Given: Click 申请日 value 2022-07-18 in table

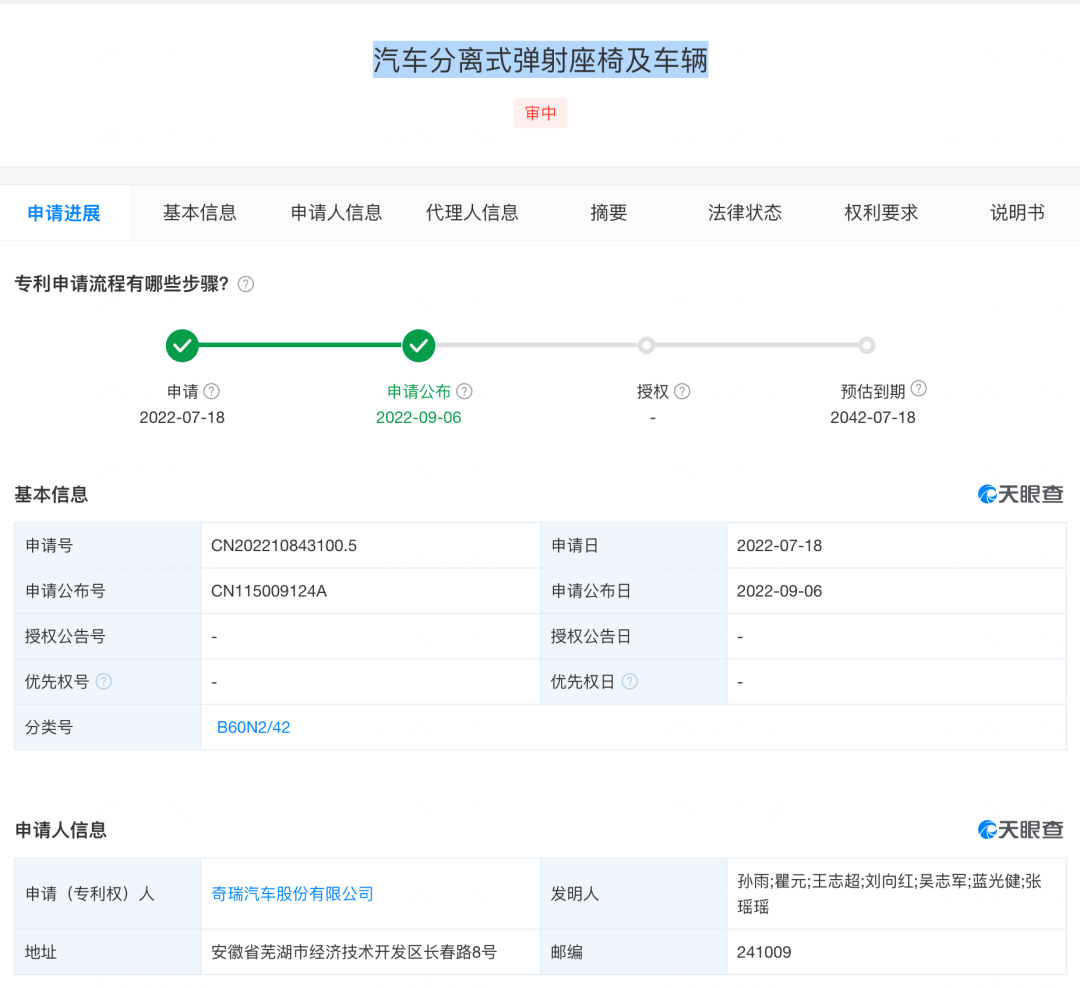Looking at the screenshot, I should [780, 546].
